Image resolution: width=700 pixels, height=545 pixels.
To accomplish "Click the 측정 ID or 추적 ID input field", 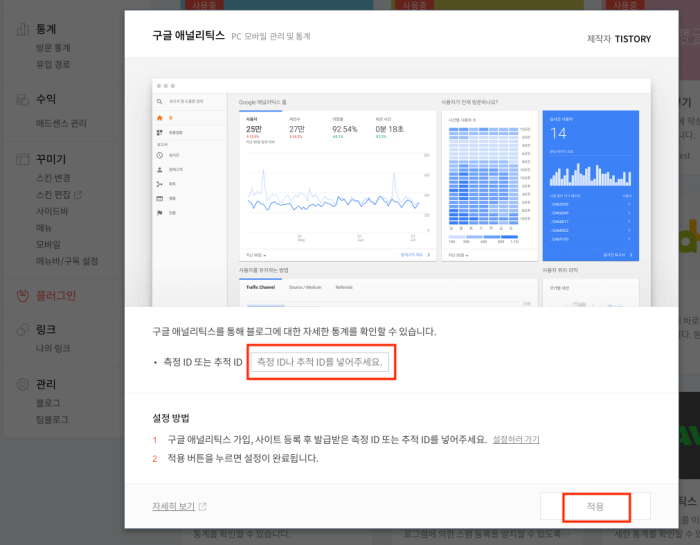I will click(320, 362).
